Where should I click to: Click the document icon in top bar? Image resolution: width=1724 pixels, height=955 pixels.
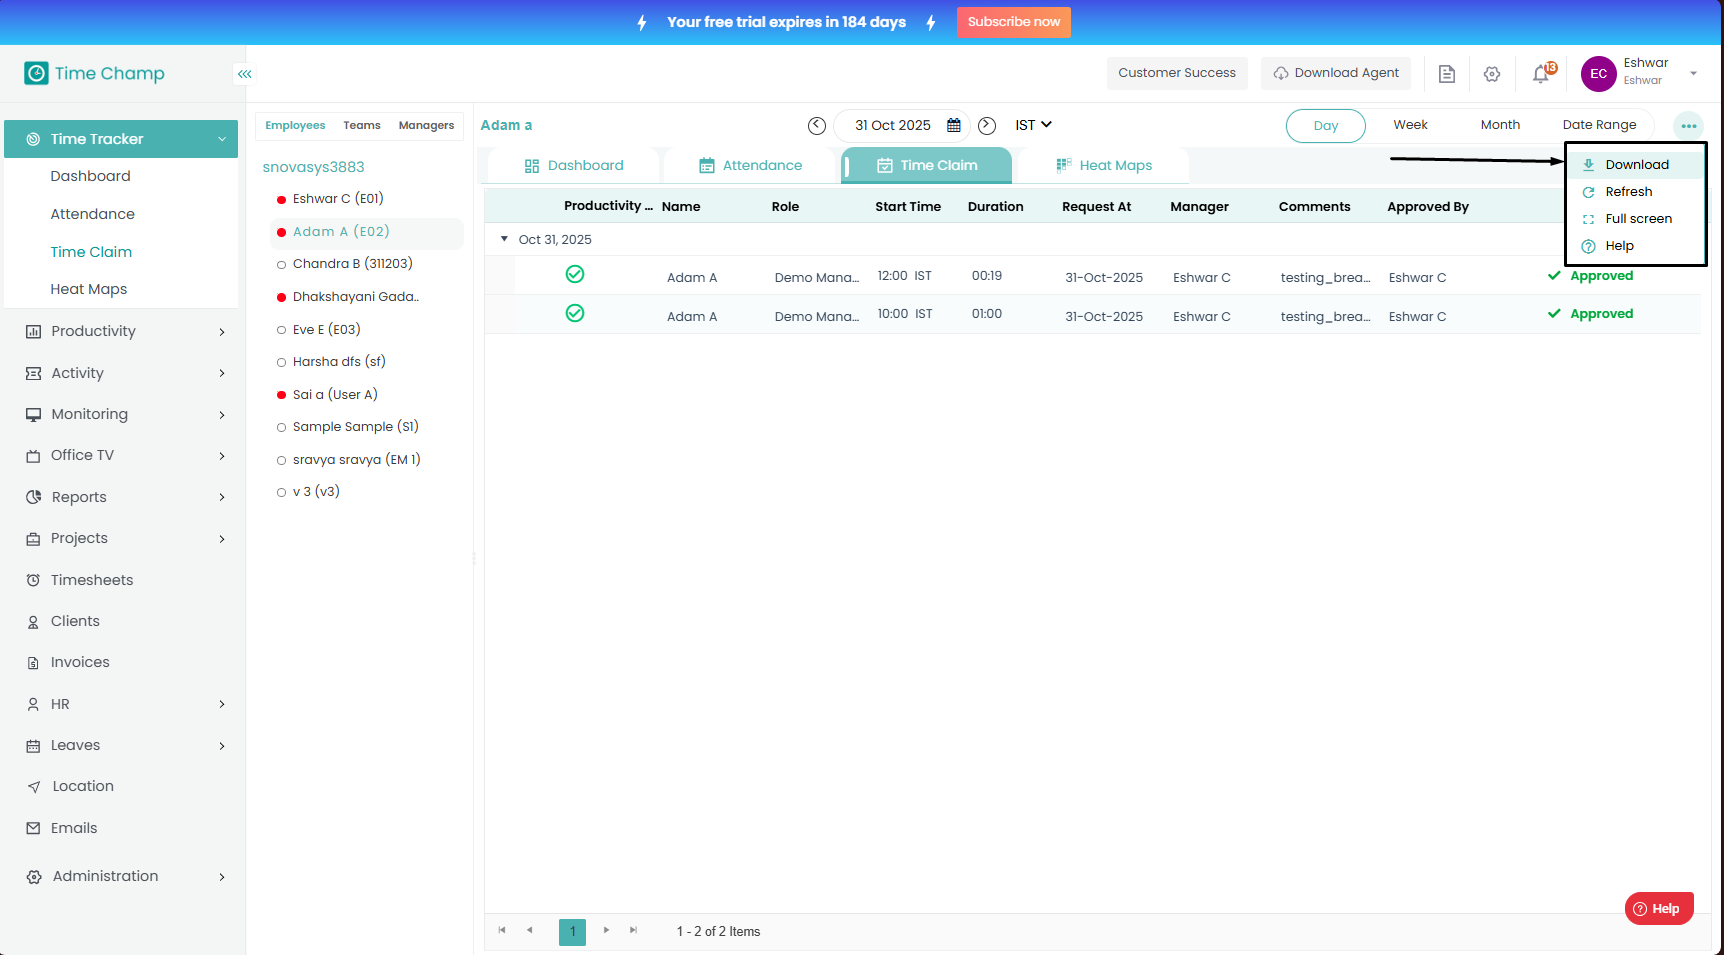click(x=1446, y=74)
